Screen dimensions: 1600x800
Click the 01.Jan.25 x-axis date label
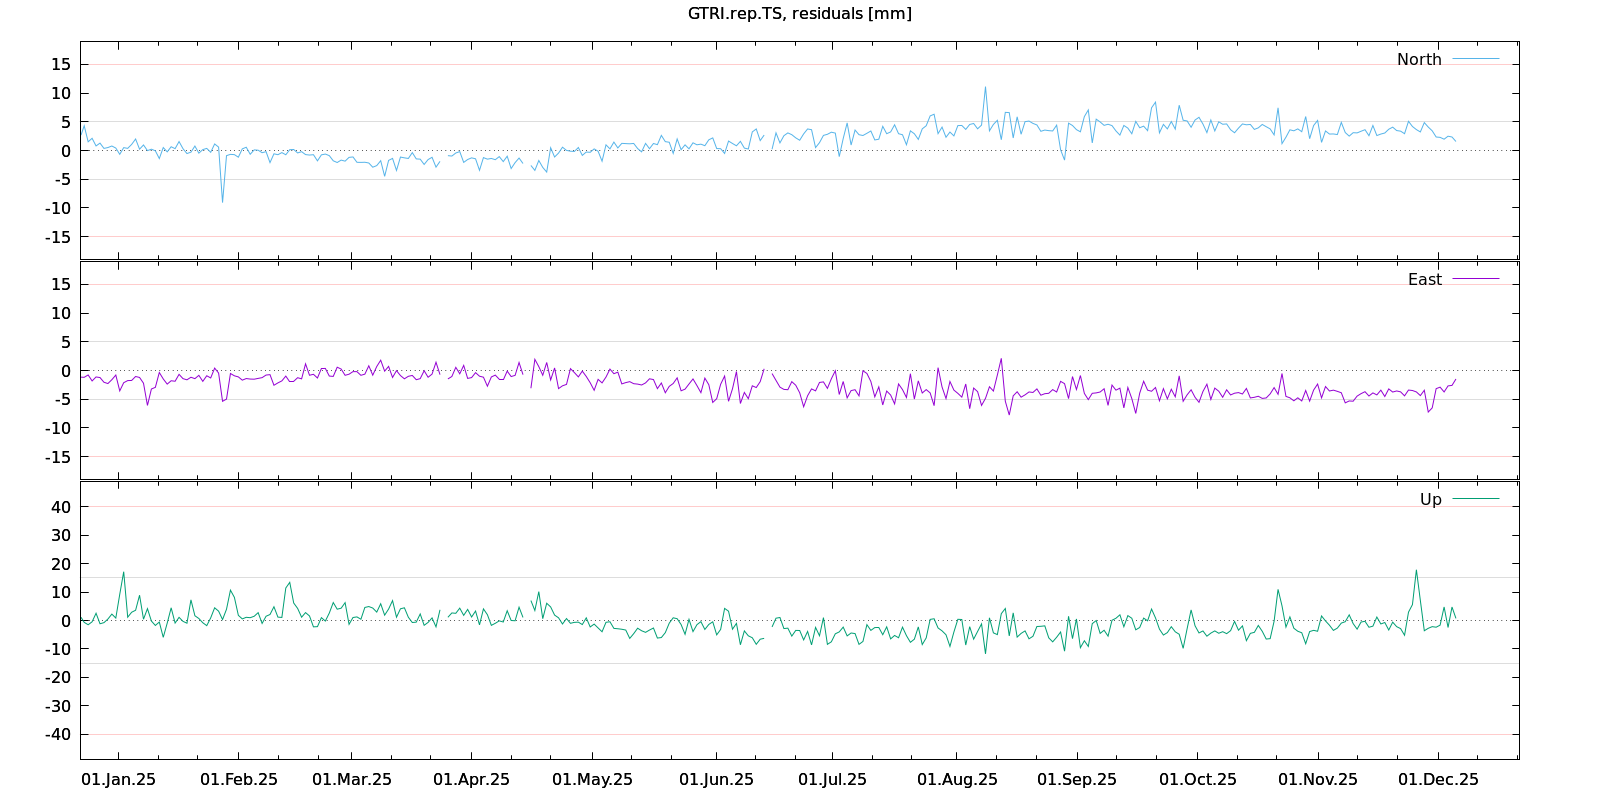click(118, 779)
